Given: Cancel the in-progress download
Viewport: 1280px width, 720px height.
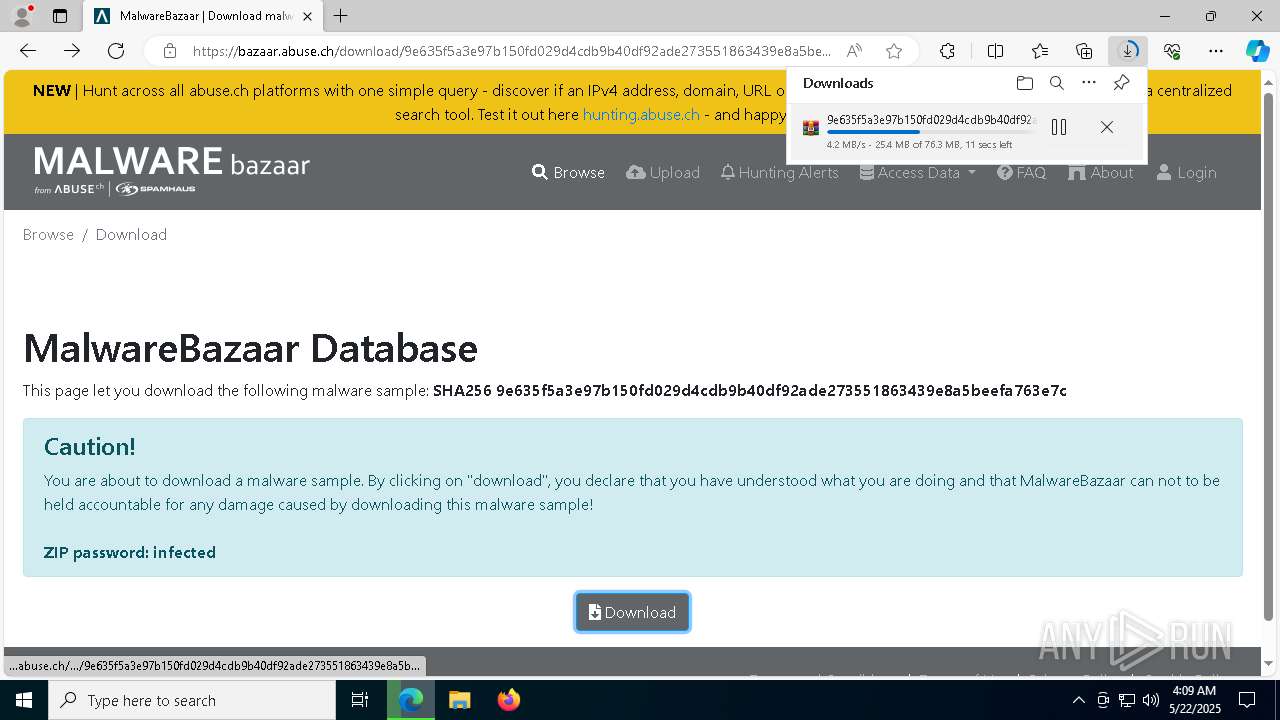Looking at the screenshot, I should click(1106, 127).
